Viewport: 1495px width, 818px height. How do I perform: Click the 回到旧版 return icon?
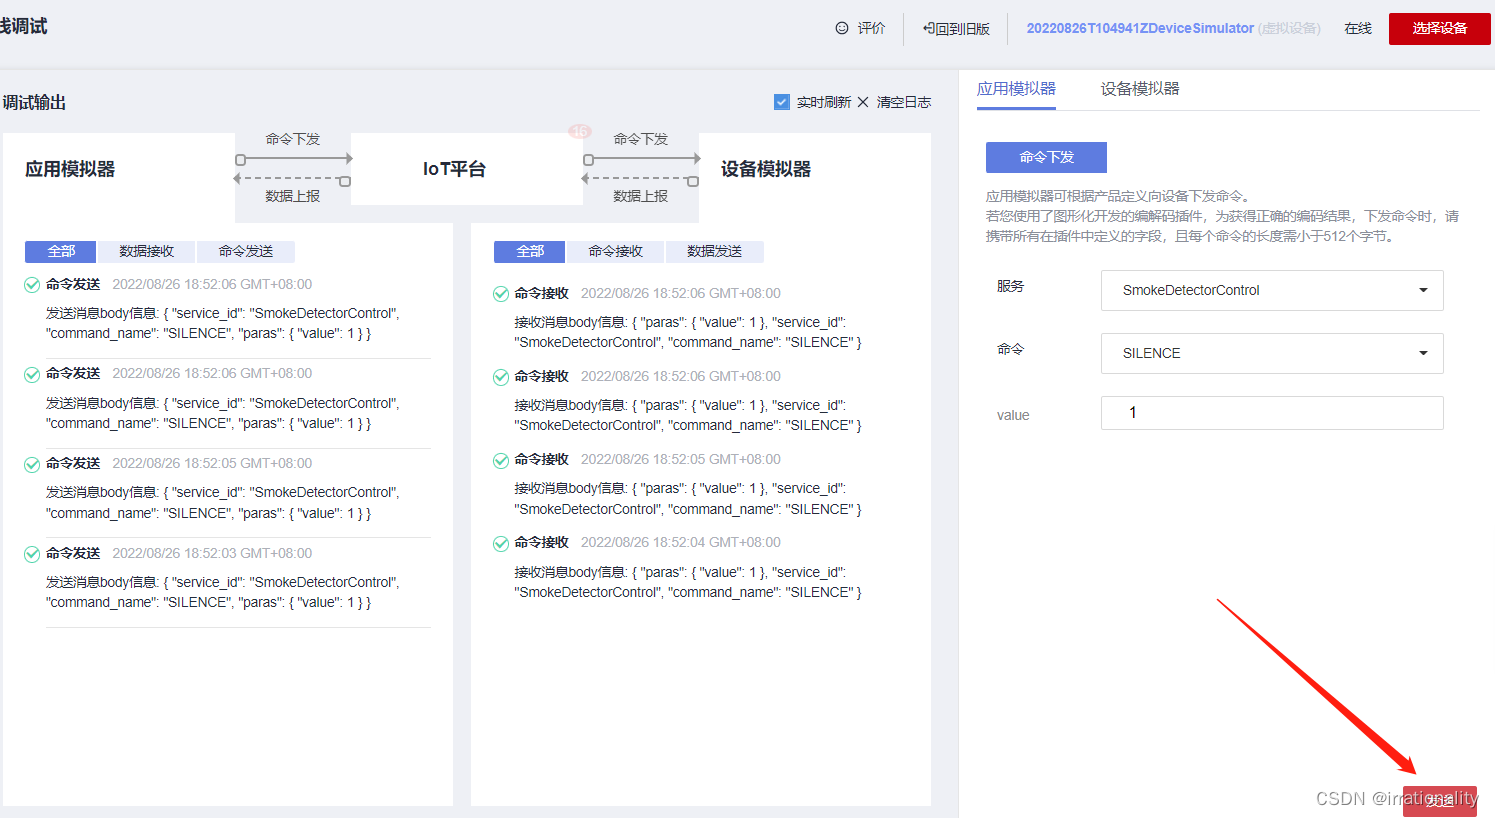pyautogui.click(x=928, y=28)
